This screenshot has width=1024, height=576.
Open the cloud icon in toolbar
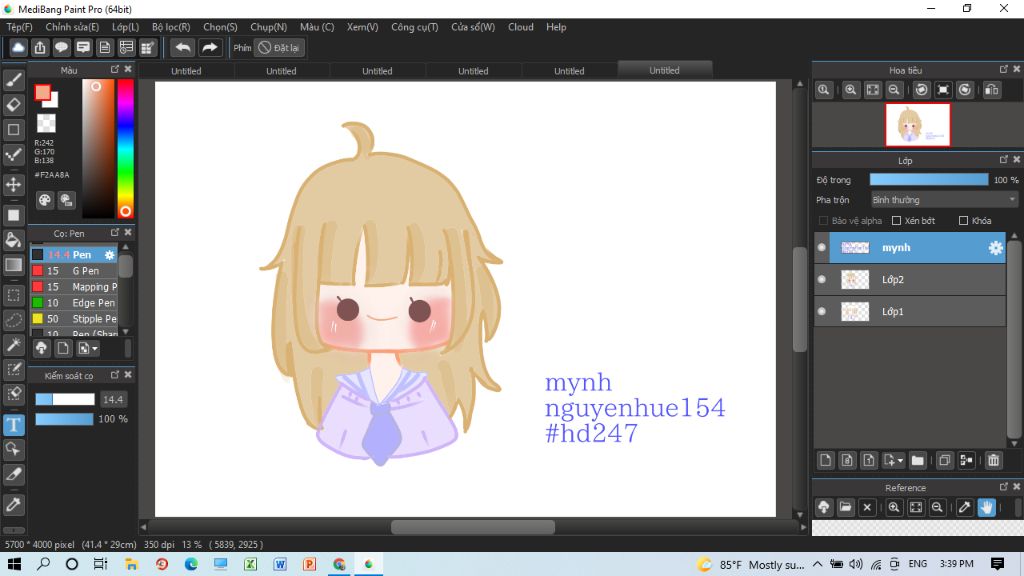tap(18, 48)
